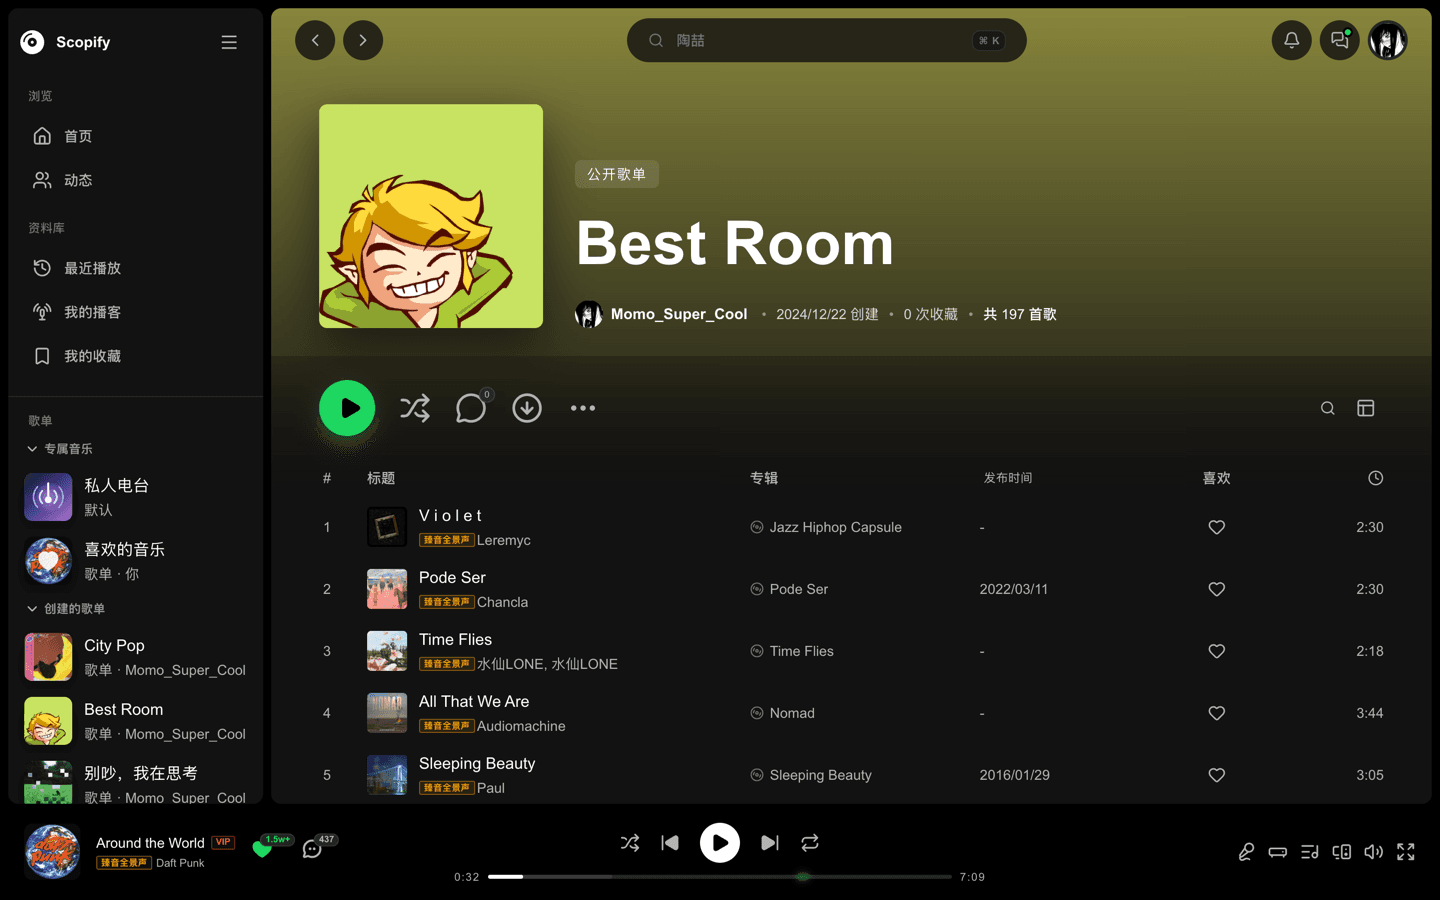Enter fullscreen with the expand arrows icon
This screenshot has height=900, width=1440.
1406,852
